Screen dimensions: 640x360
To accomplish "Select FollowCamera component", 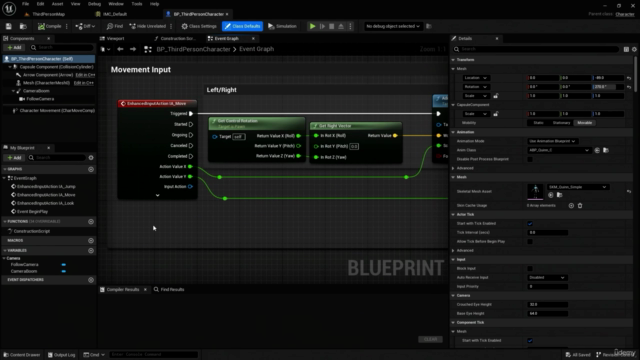I will [40, 99].
